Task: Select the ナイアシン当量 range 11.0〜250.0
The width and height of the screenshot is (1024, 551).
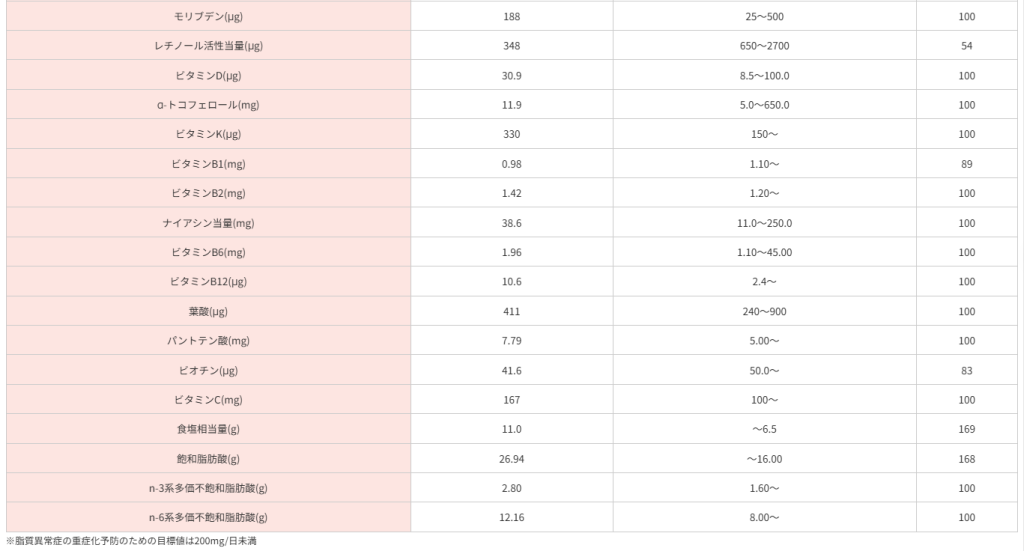Action: coord(764,223)
